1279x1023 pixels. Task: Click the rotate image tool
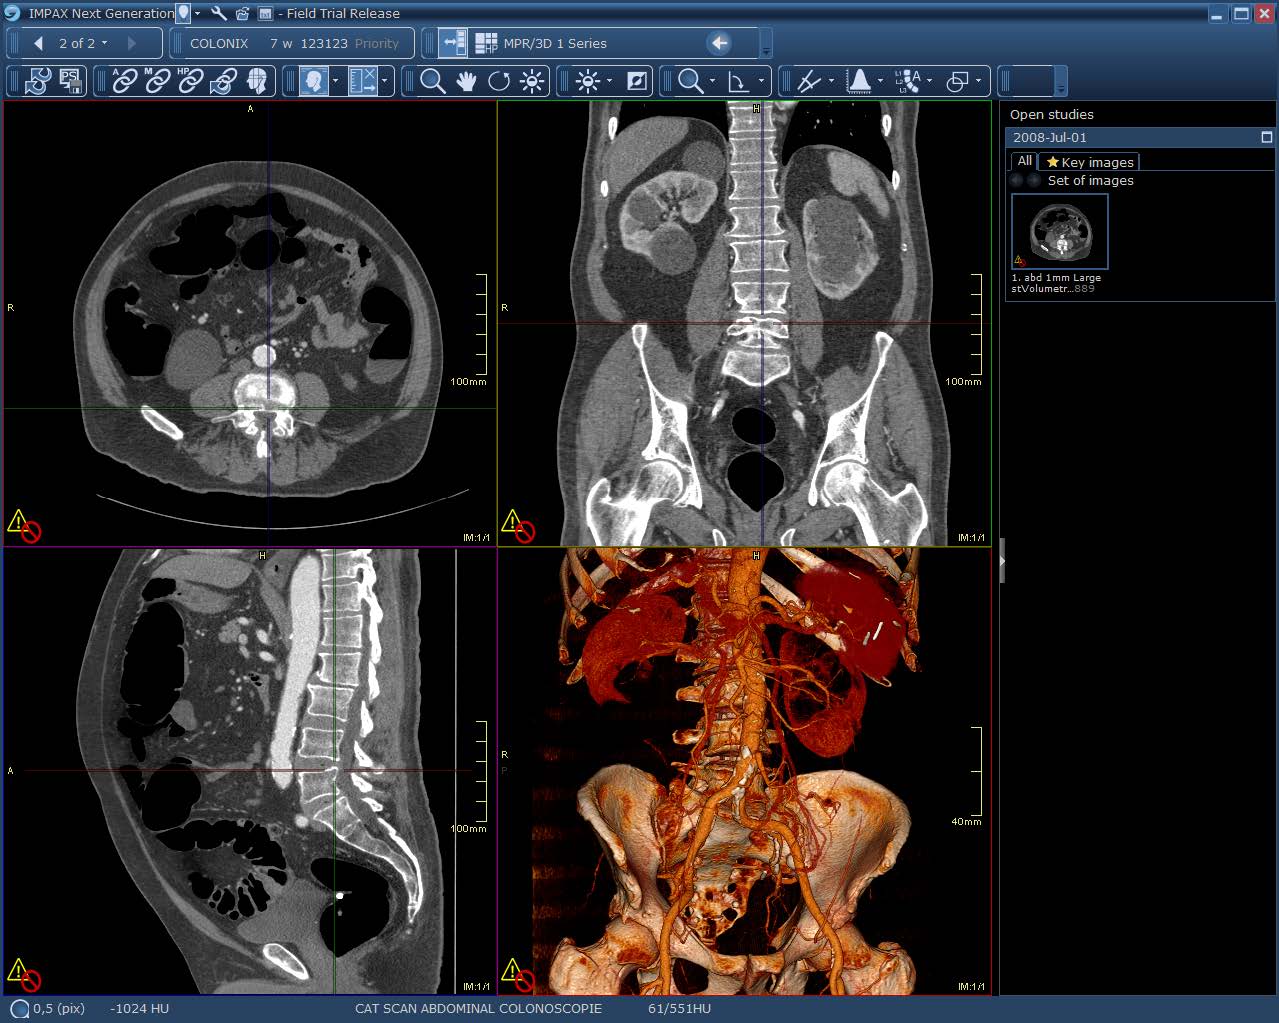[499, 81]
